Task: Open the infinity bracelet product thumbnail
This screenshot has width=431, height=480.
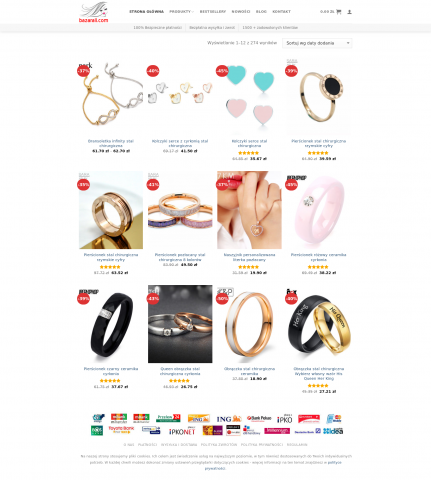Action: coord(111,96)
